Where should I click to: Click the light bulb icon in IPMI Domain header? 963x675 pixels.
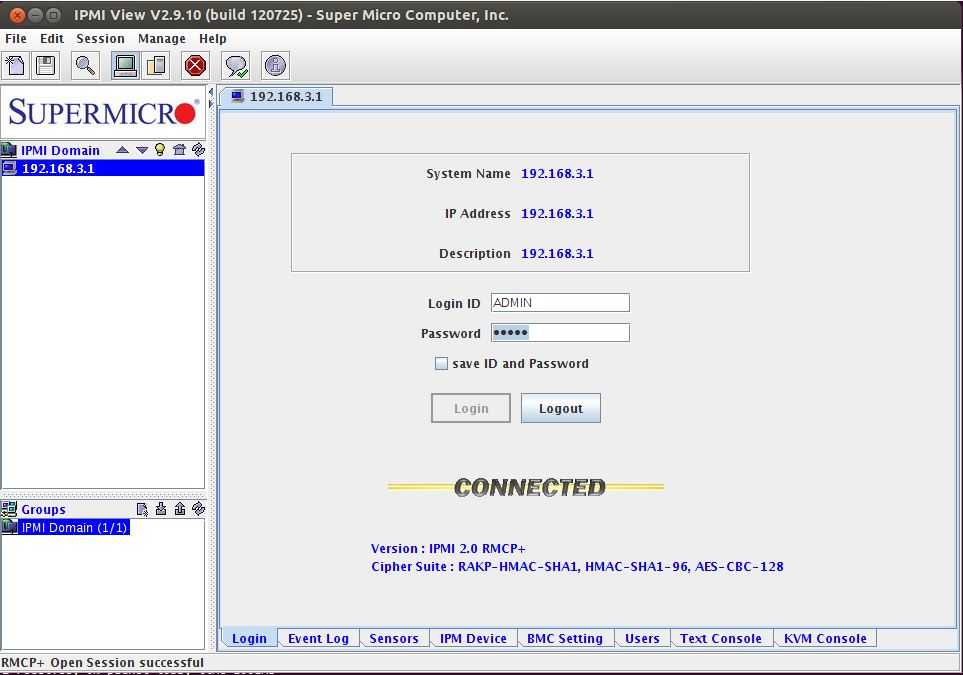coord(160,149)
